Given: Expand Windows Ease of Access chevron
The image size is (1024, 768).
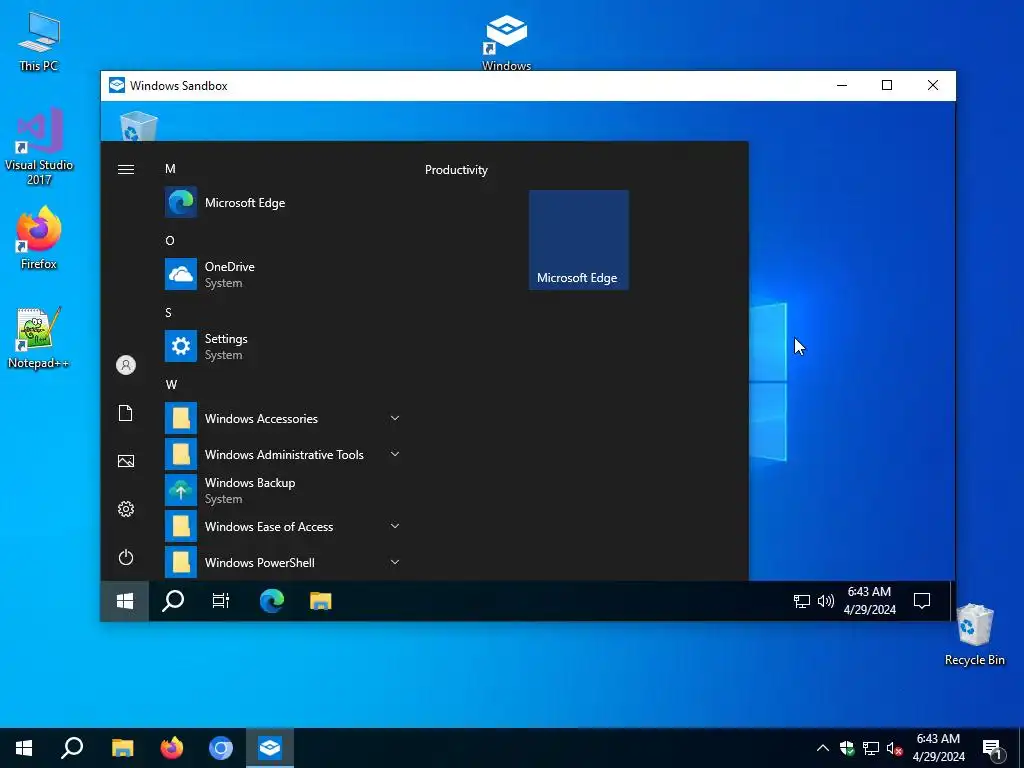Looking at the screenshot, I should pyautogui.click(x=394, y=526).
